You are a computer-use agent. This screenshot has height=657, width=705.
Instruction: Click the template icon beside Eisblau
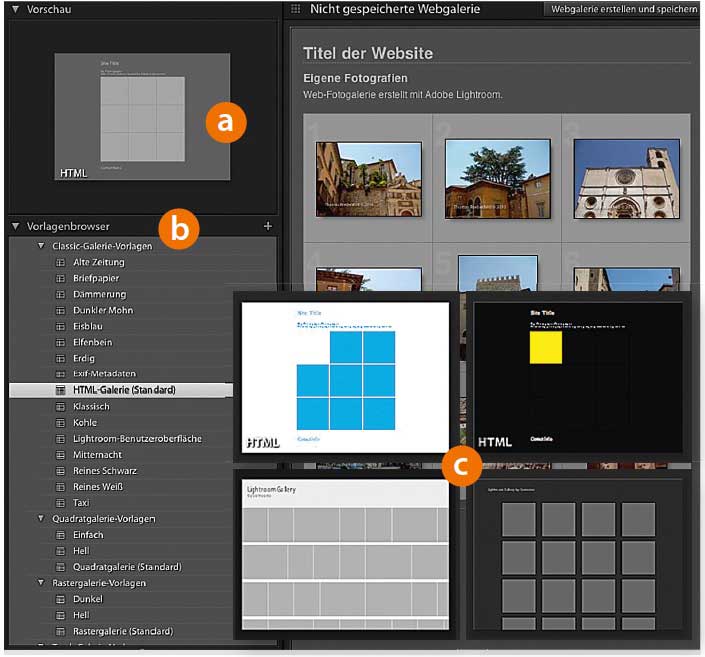pyautogui.click(x=59, y=326)
